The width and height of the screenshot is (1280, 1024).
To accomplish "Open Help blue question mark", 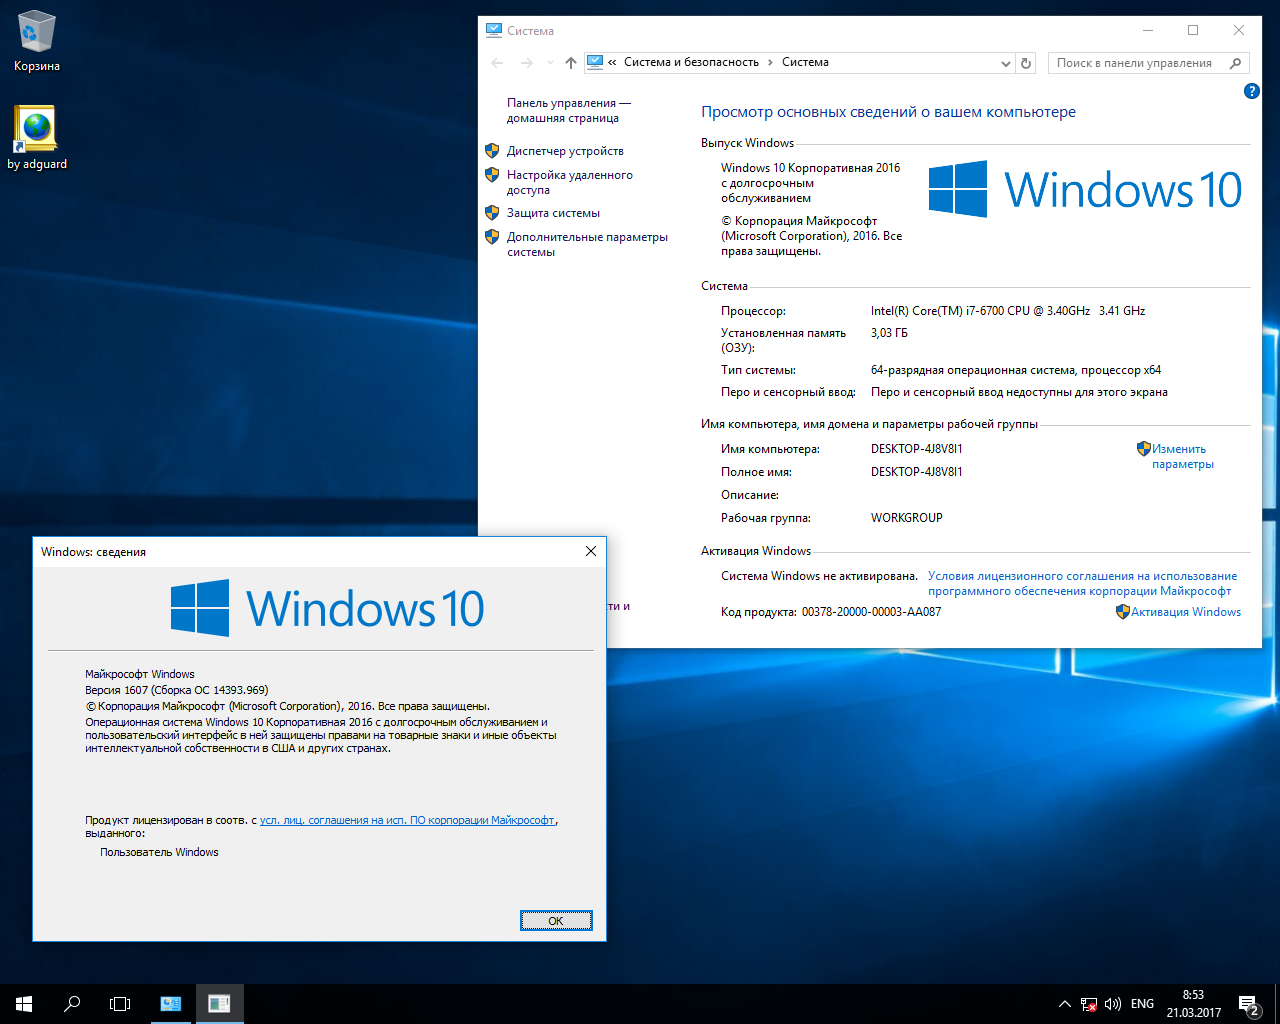I will pyautogui.click(x=1251, y=91).
